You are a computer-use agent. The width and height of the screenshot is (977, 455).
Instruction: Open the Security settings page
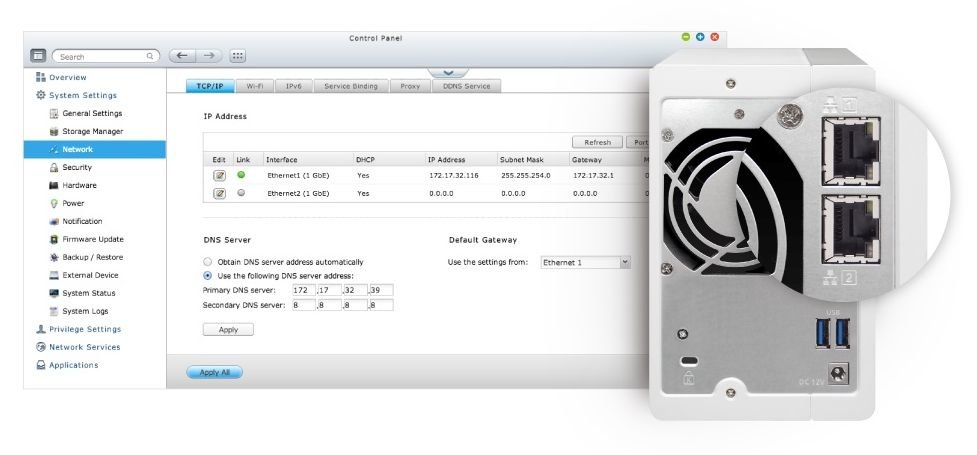pos(76,167)
